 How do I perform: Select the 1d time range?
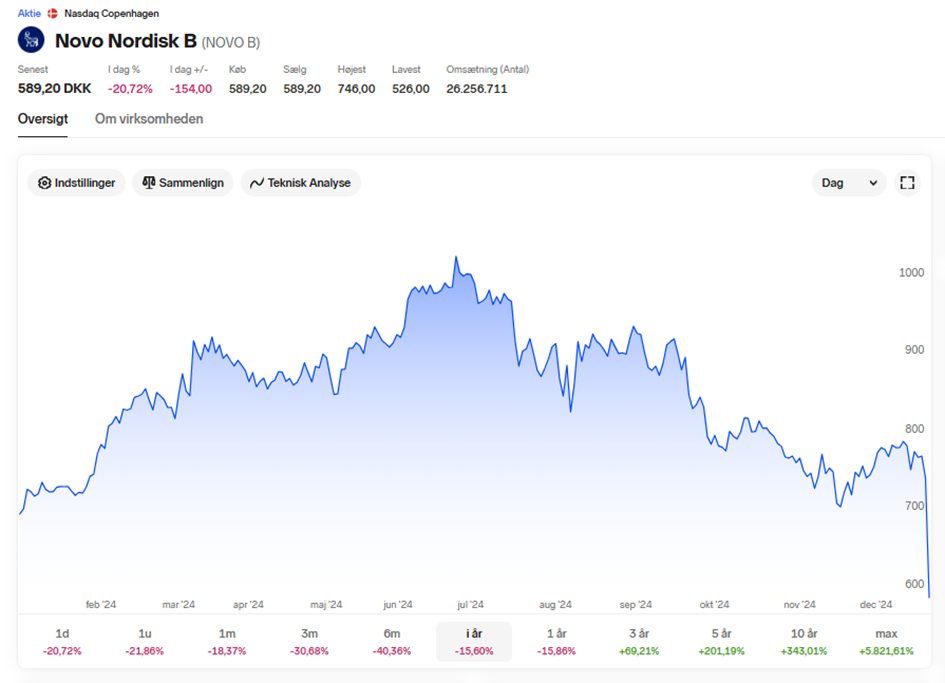(x=62, y=641)
